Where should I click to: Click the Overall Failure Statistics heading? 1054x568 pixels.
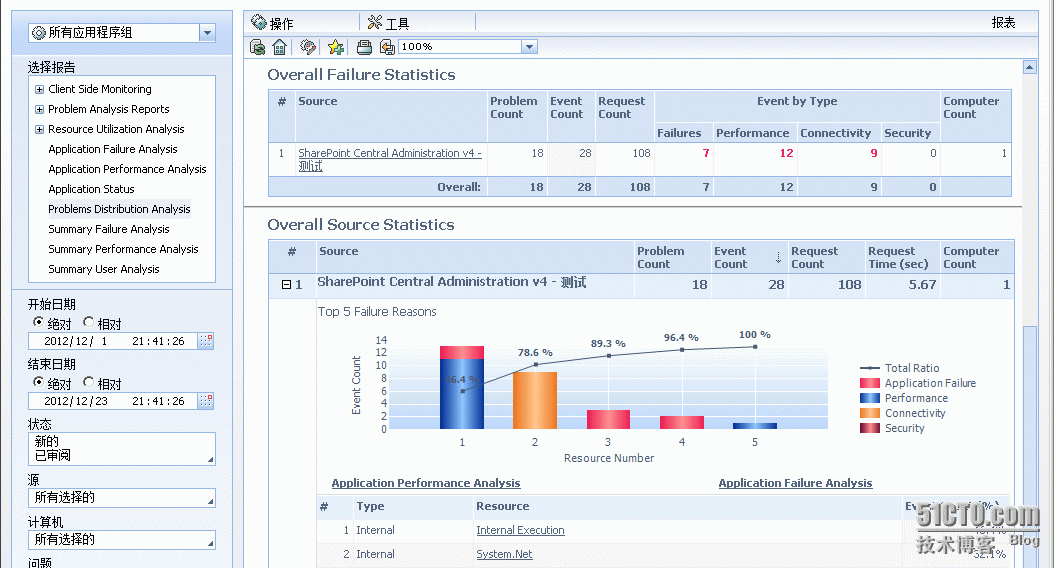click(x=362, y=75)
